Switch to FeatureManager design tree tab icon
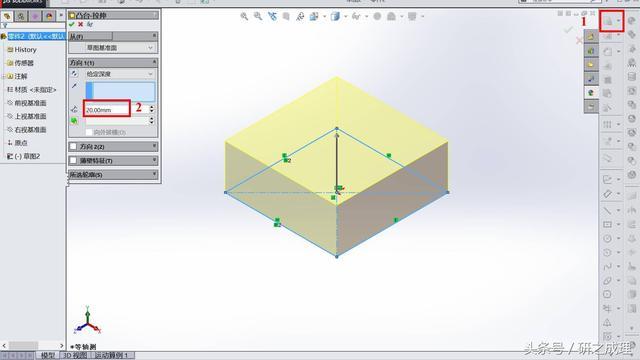 pos(7,16)
